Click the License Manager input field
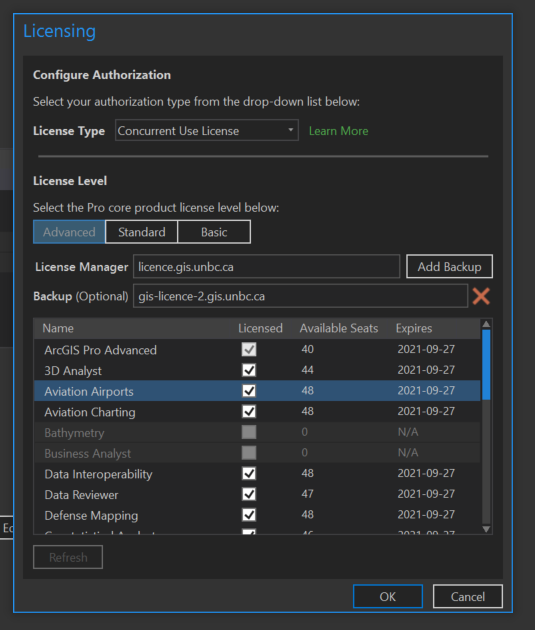 click(x=267, y=266)
